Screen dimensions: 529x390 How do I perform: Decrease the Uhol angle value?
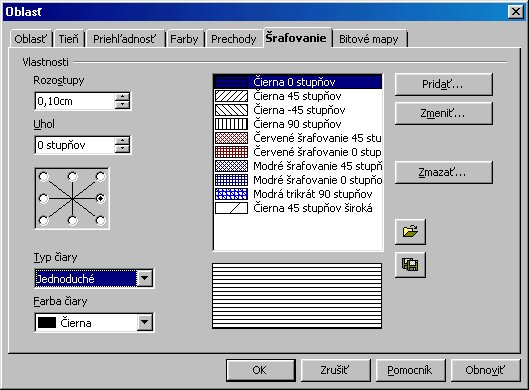point(122,149)
